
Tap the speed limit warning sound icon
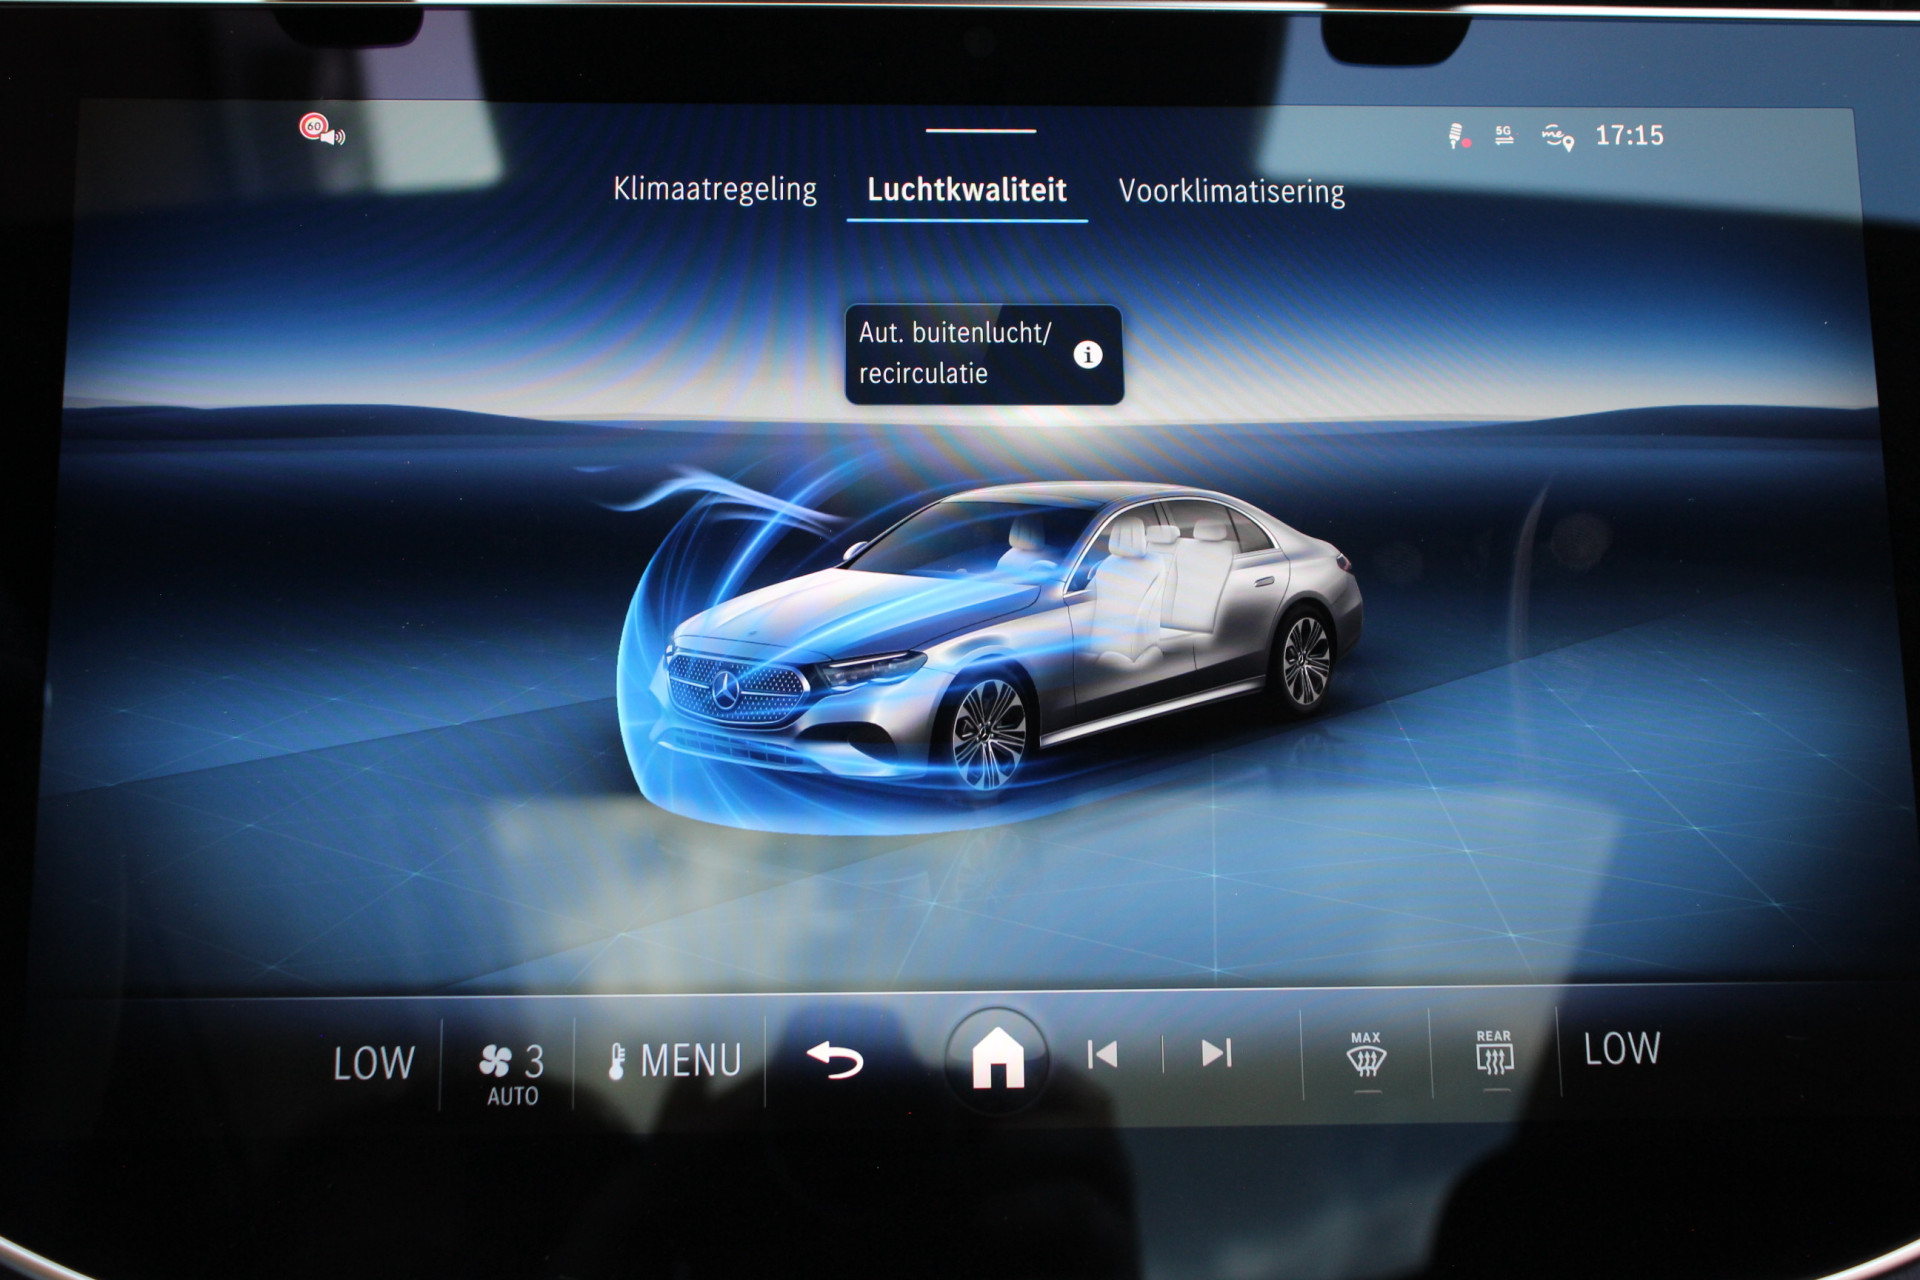(x=322, y=130)
